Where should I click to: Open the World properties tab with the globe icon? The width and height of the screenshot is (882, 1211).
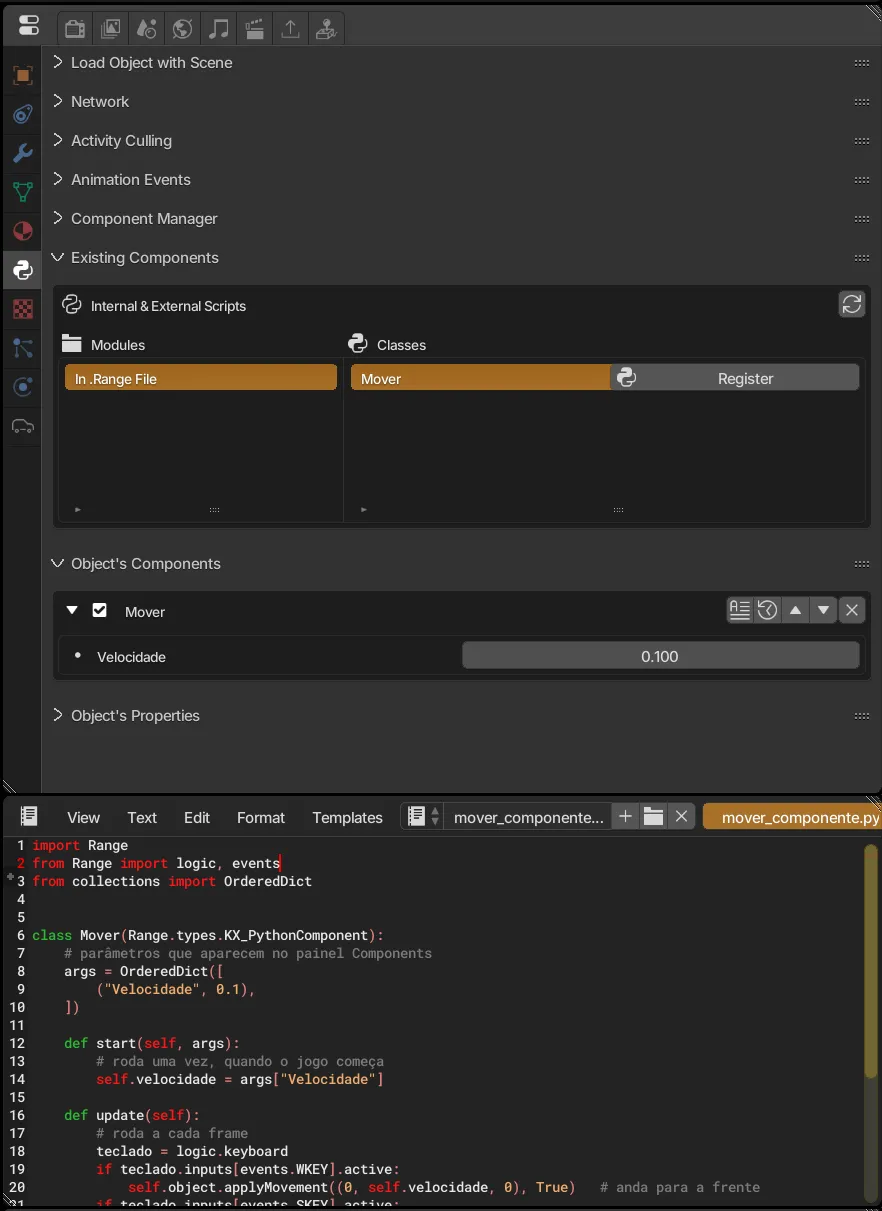click(x=182, y=29)
